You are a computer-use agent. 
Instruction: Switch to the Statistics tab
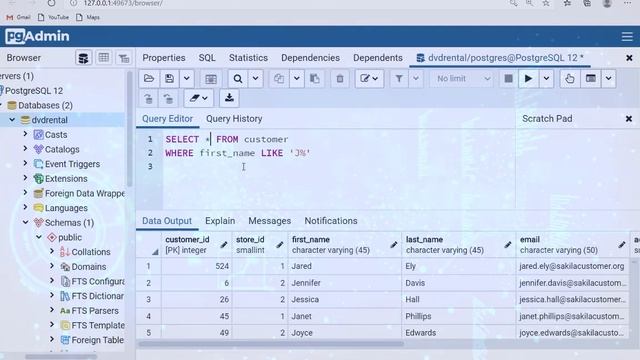(x=248, y=58)
